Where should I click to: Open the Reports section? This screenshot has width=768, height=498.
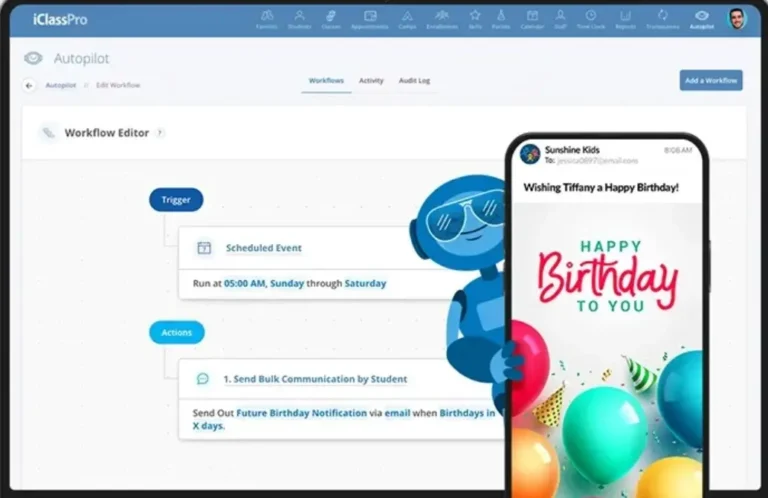(x=625, y=20)
